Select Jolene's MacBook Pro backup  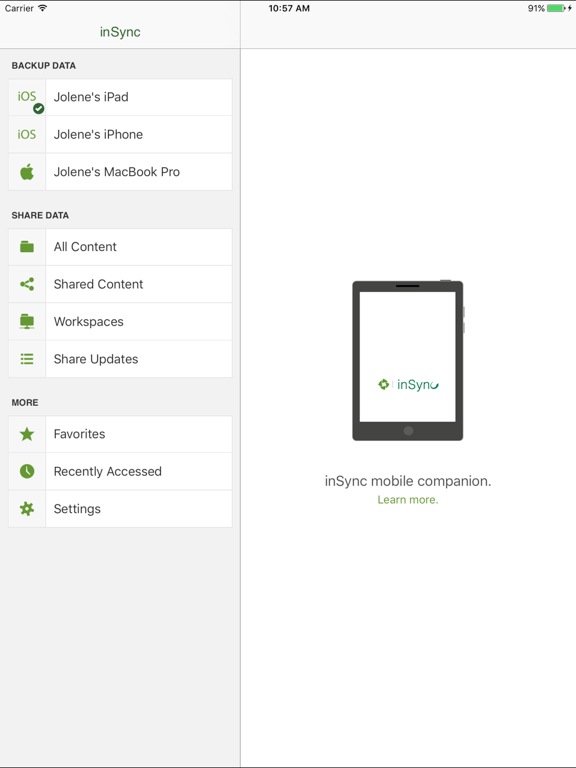(x=120, y=172)
